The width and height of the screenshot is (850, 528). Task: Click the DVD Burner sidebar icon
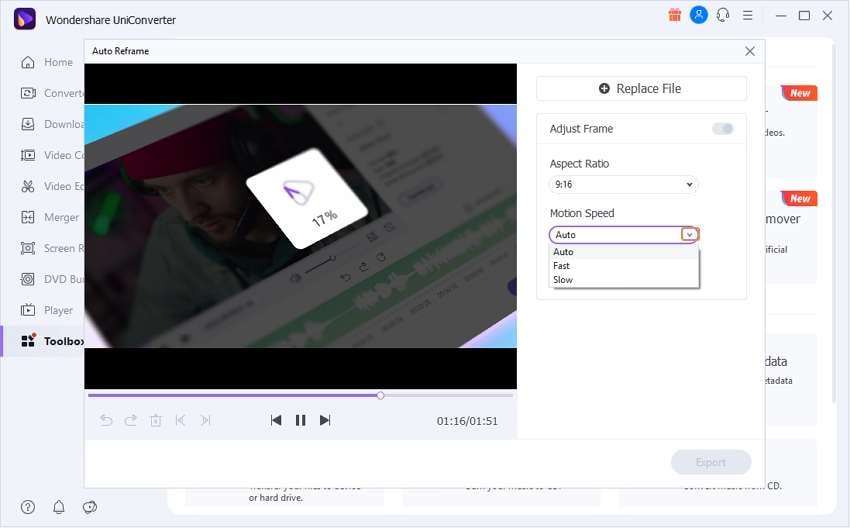(x=28, y=279)
